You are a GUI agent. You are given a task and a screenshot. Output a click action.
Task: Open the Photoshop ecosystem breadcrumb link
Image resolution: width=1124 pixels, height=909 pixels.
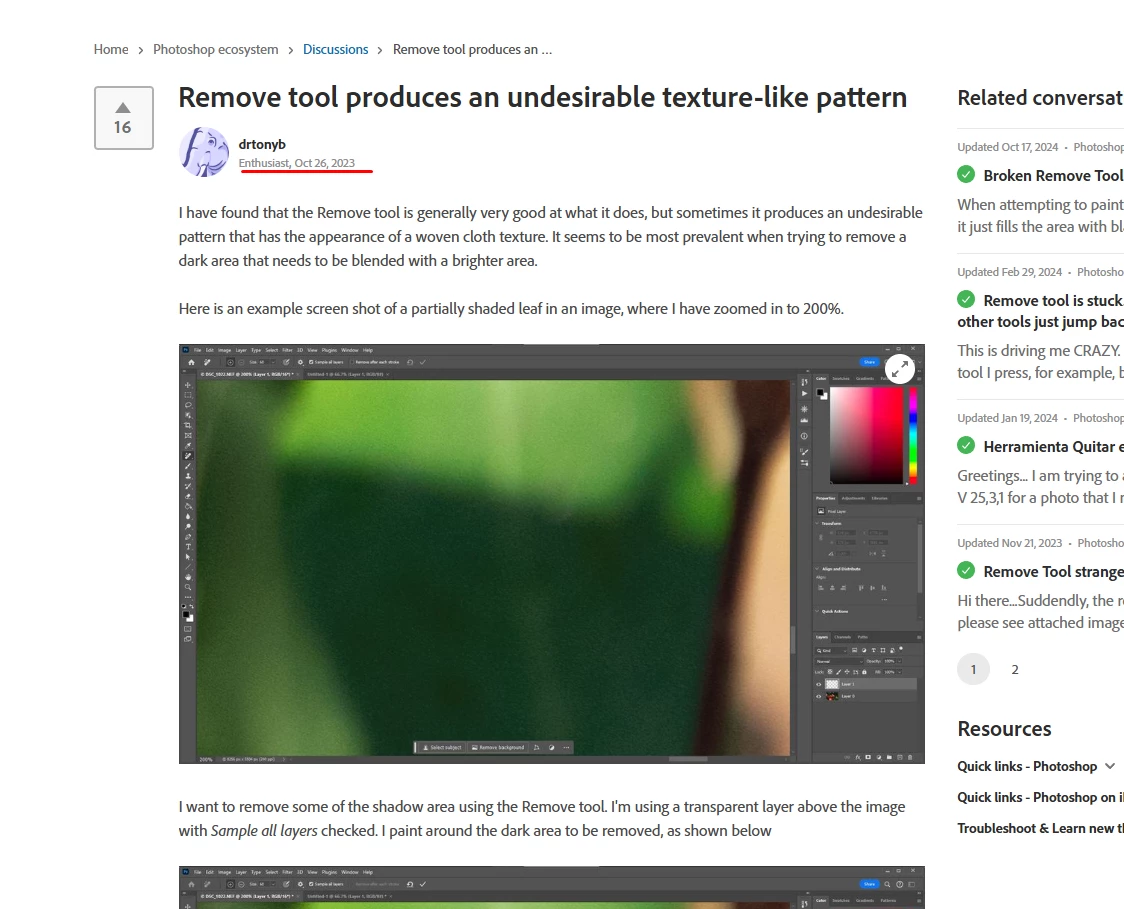point(216,49)
